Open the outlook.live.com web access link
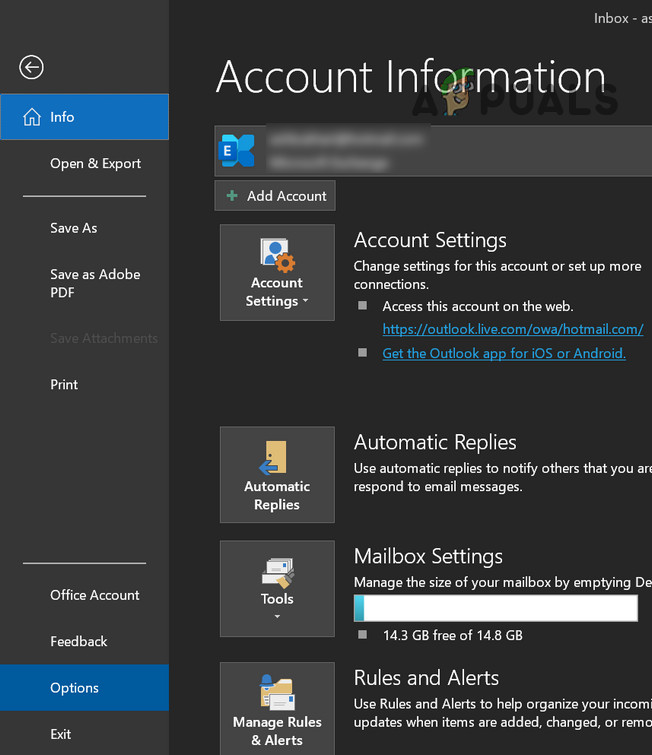 pyautogui.click(x=512, y=329)
